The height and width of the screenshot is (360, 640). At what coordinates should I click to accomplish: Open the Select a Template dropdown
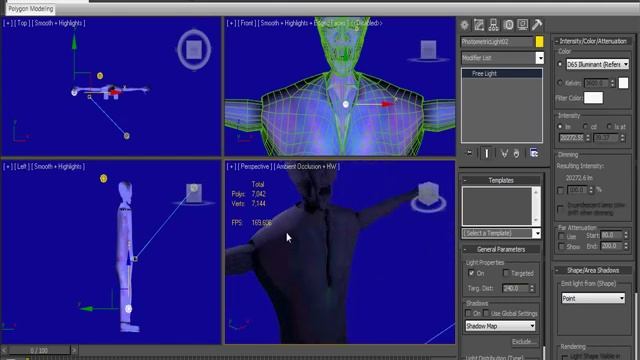[x=502, y=233]
